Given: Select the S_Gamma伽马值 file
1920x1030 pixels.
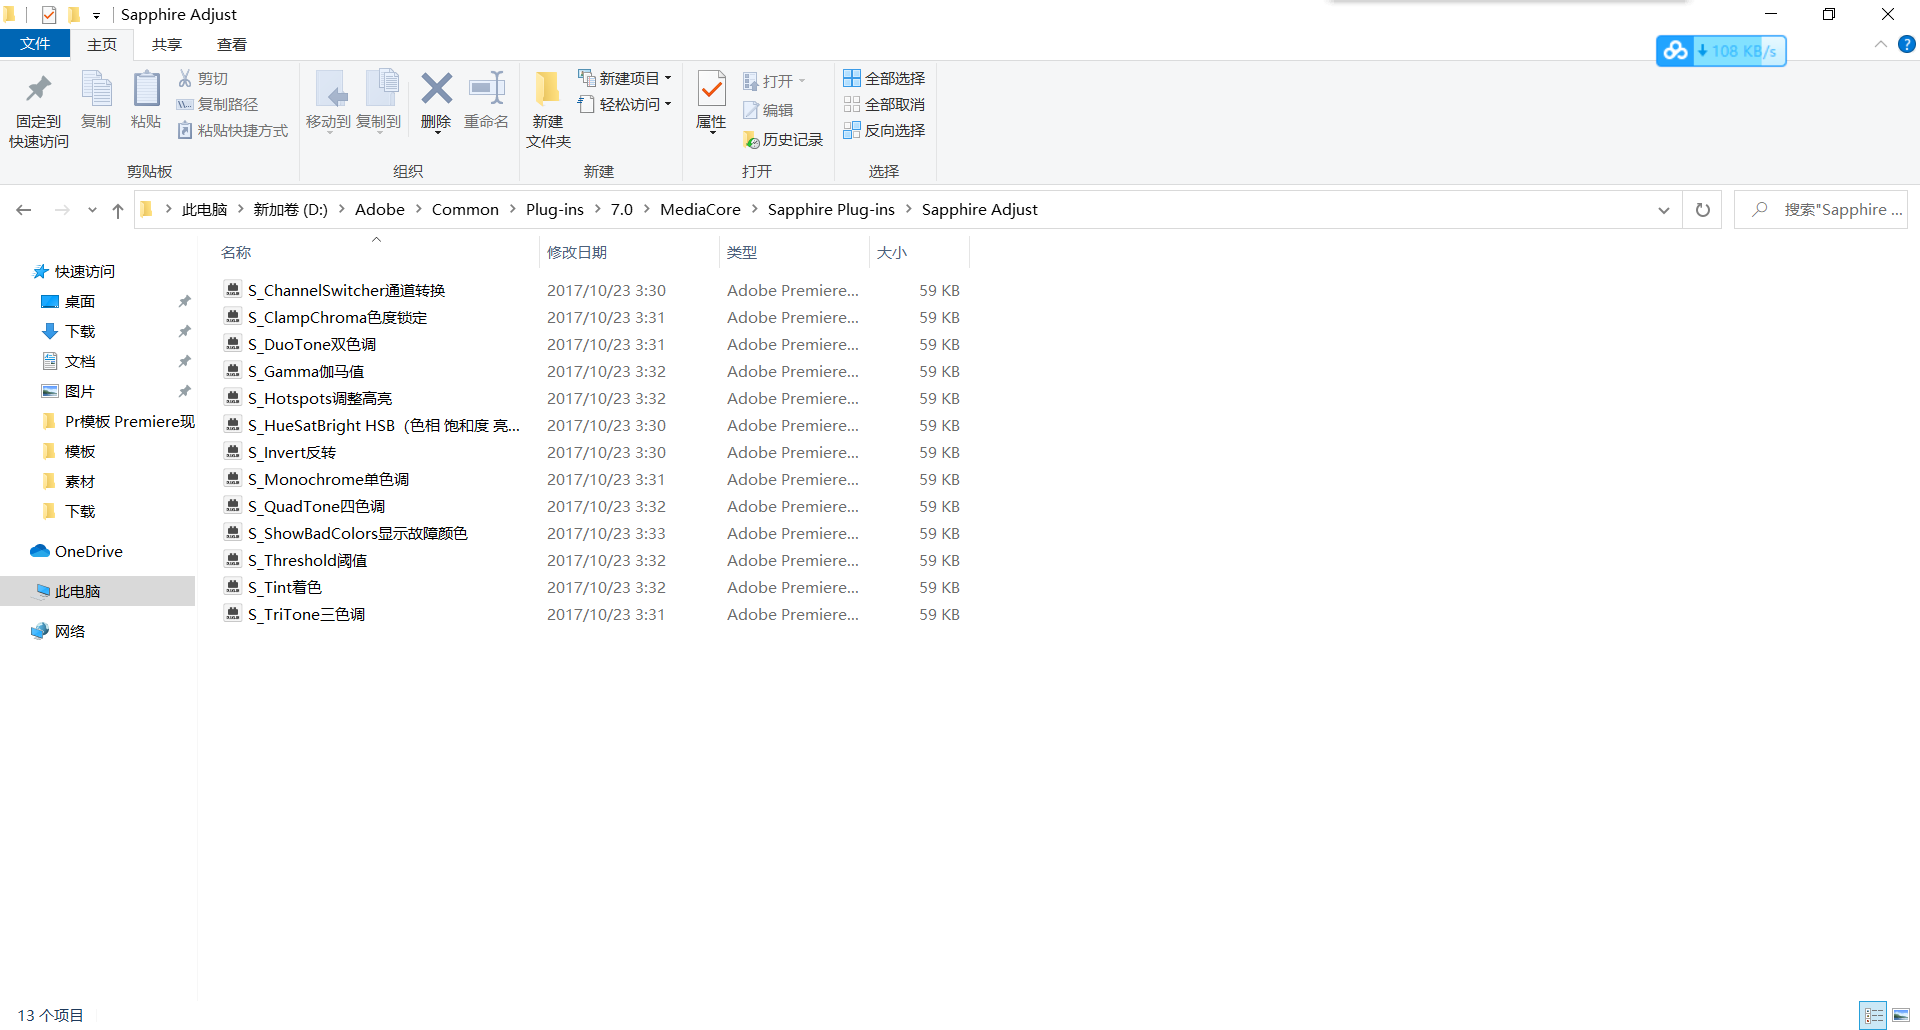Looking at the screenshot, I should coord(306,372).
